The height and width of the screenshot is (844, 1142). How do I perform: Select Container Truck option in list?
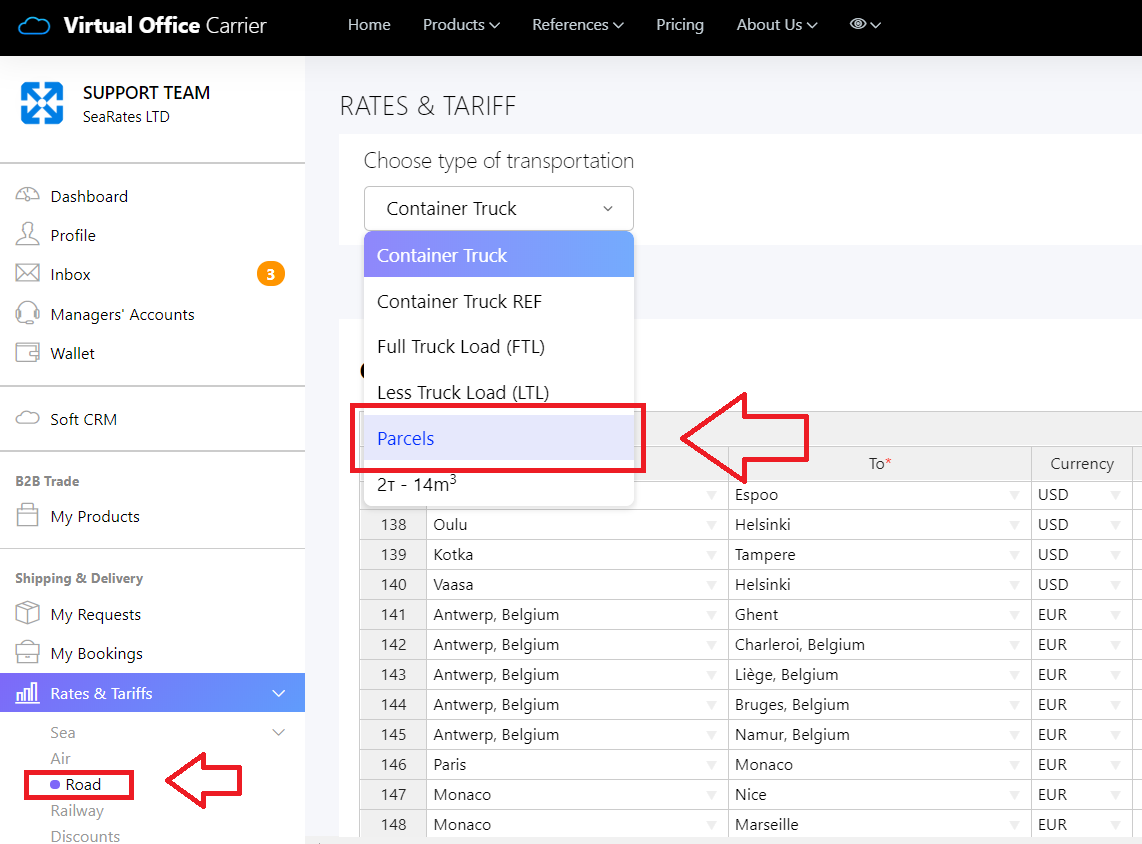pos(499,255)
